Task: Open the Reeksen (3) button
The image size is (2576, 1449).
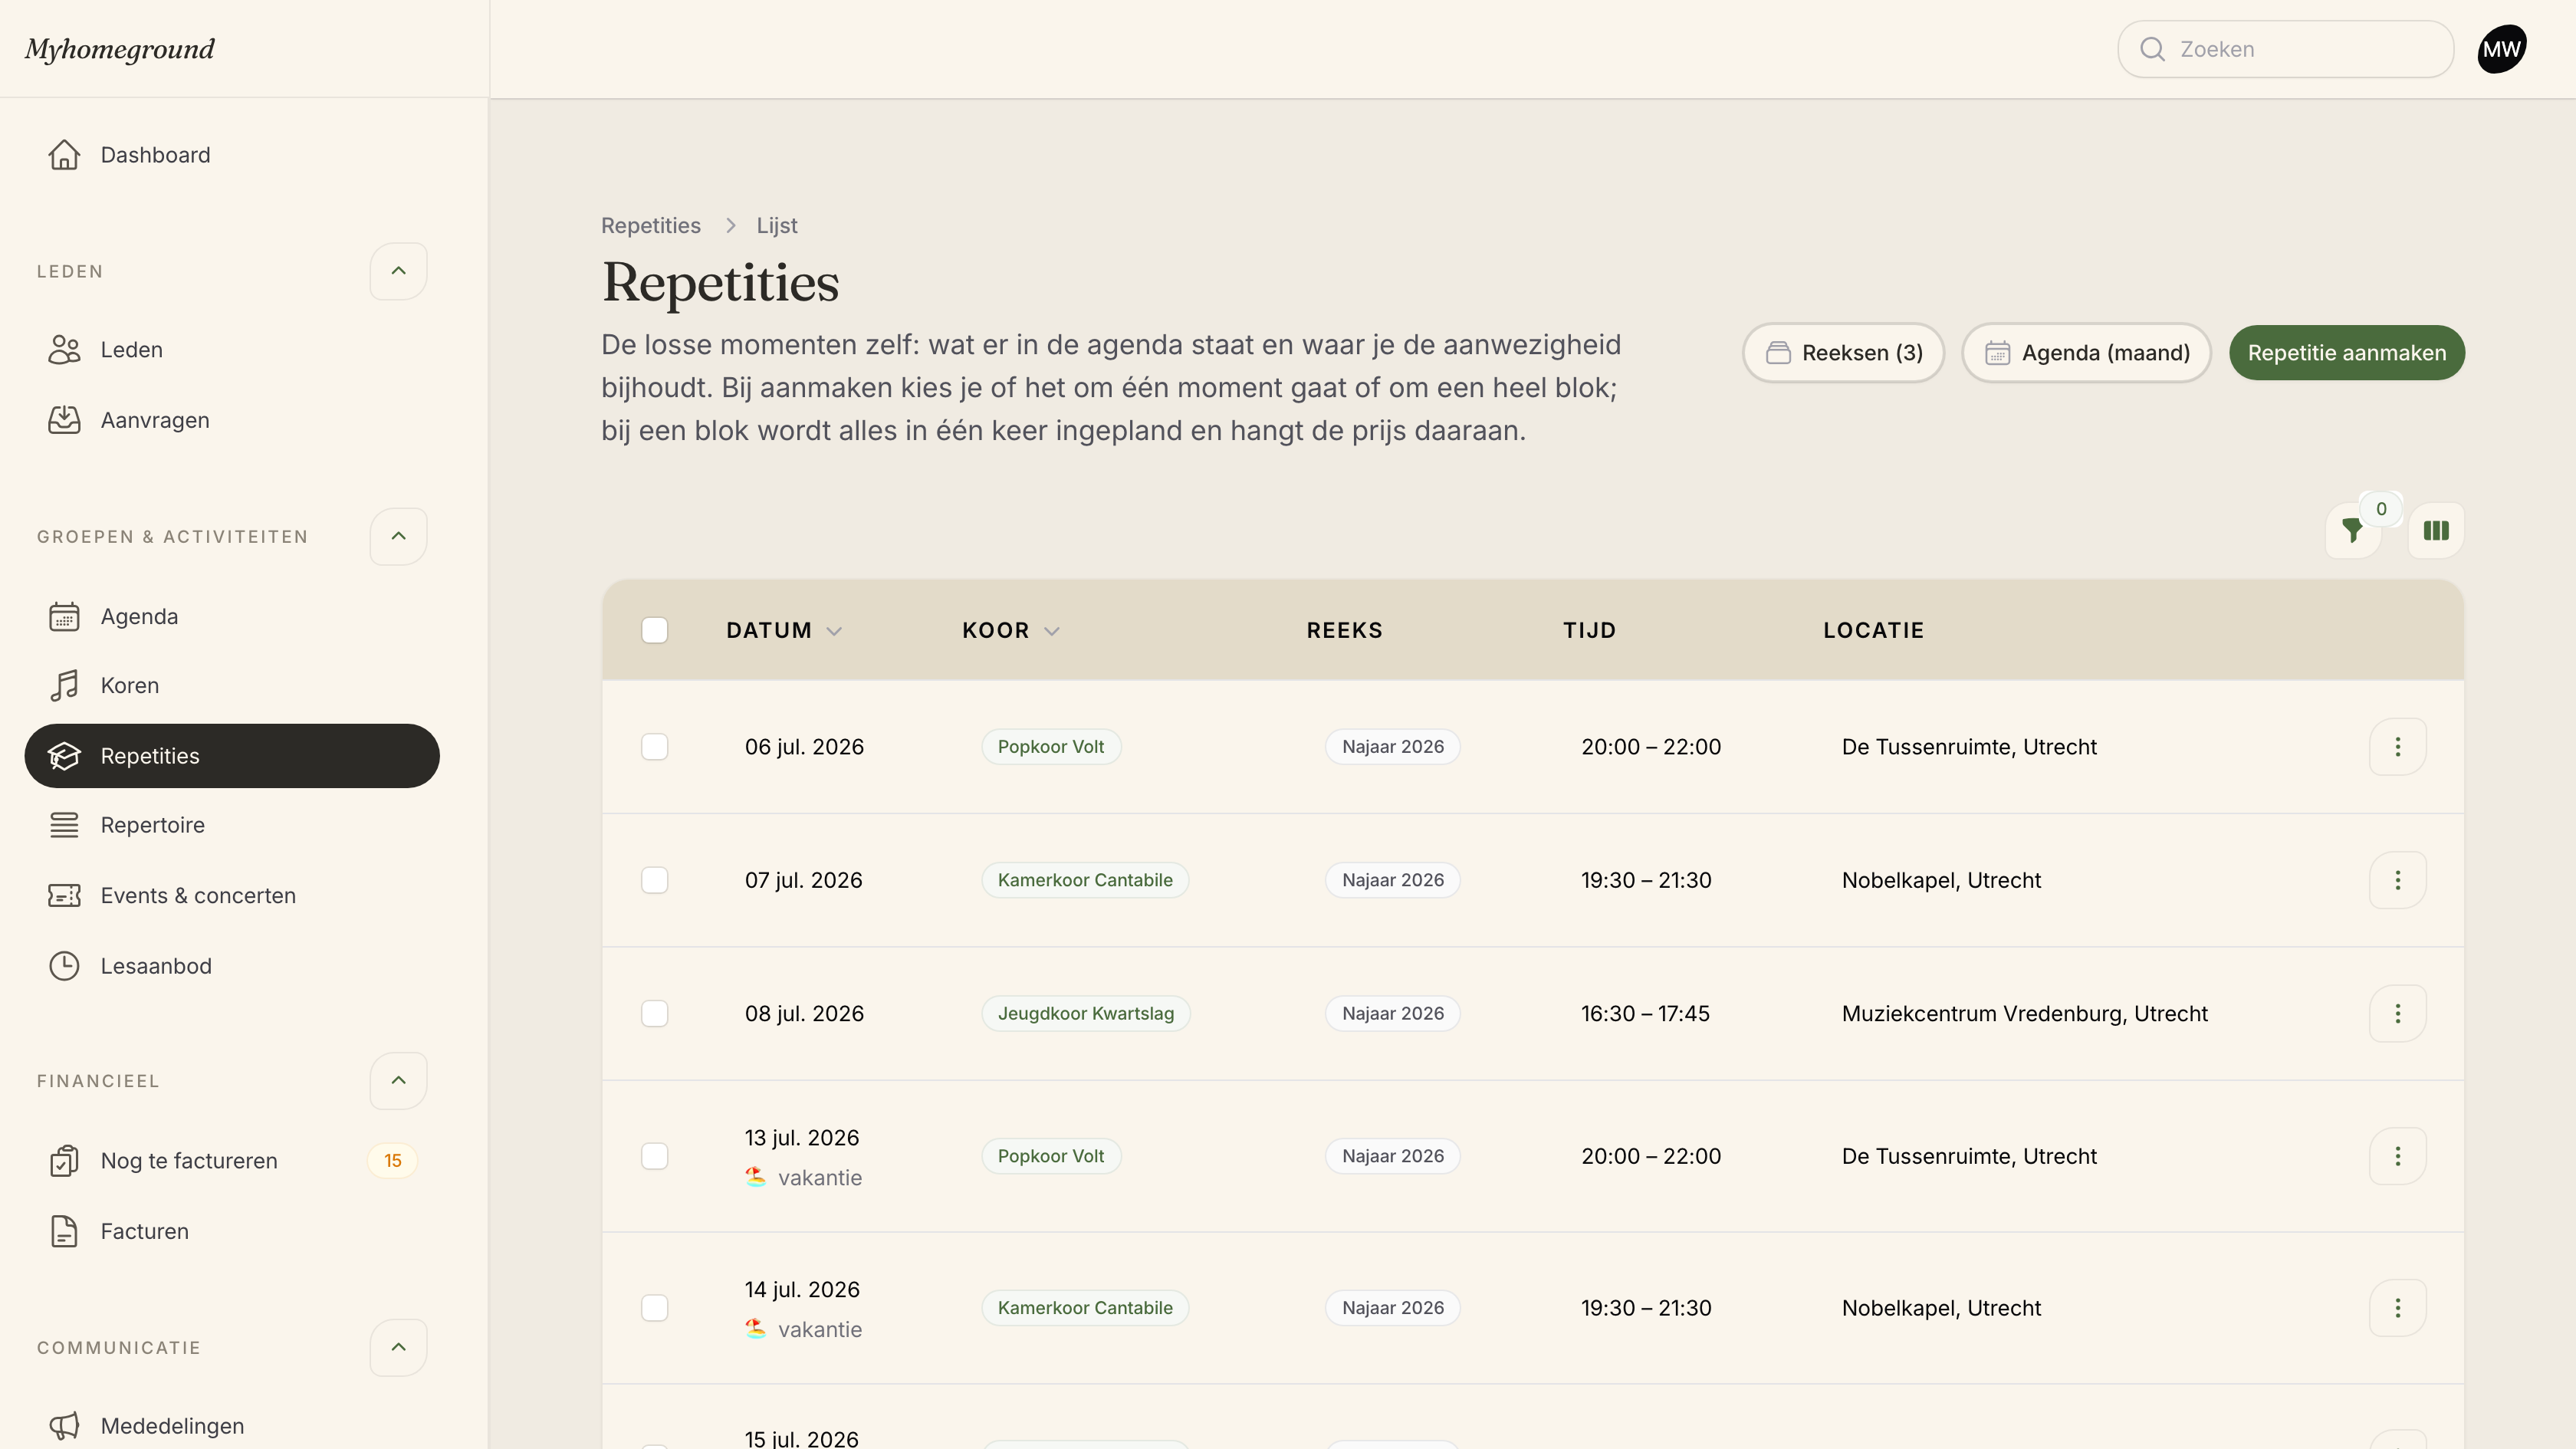Action: 1843,353
